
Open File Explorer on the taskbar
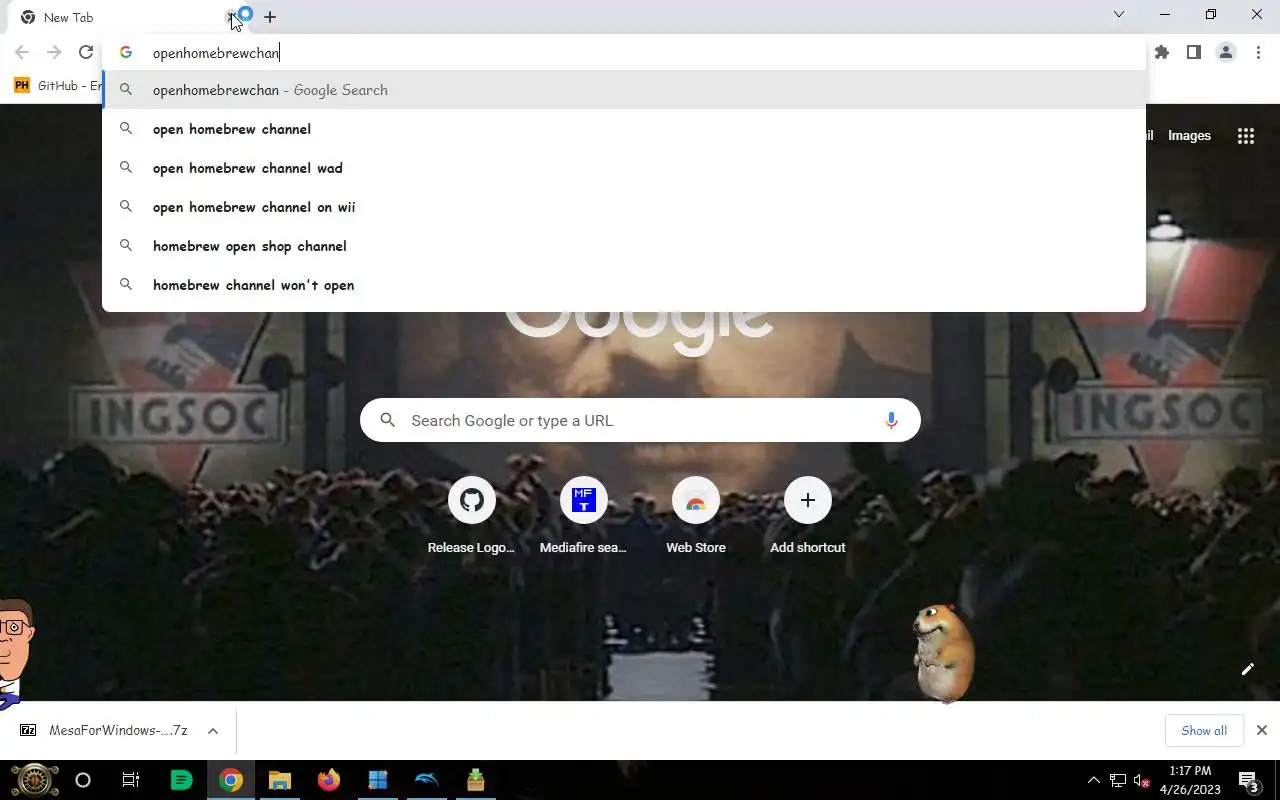point(280,780)
